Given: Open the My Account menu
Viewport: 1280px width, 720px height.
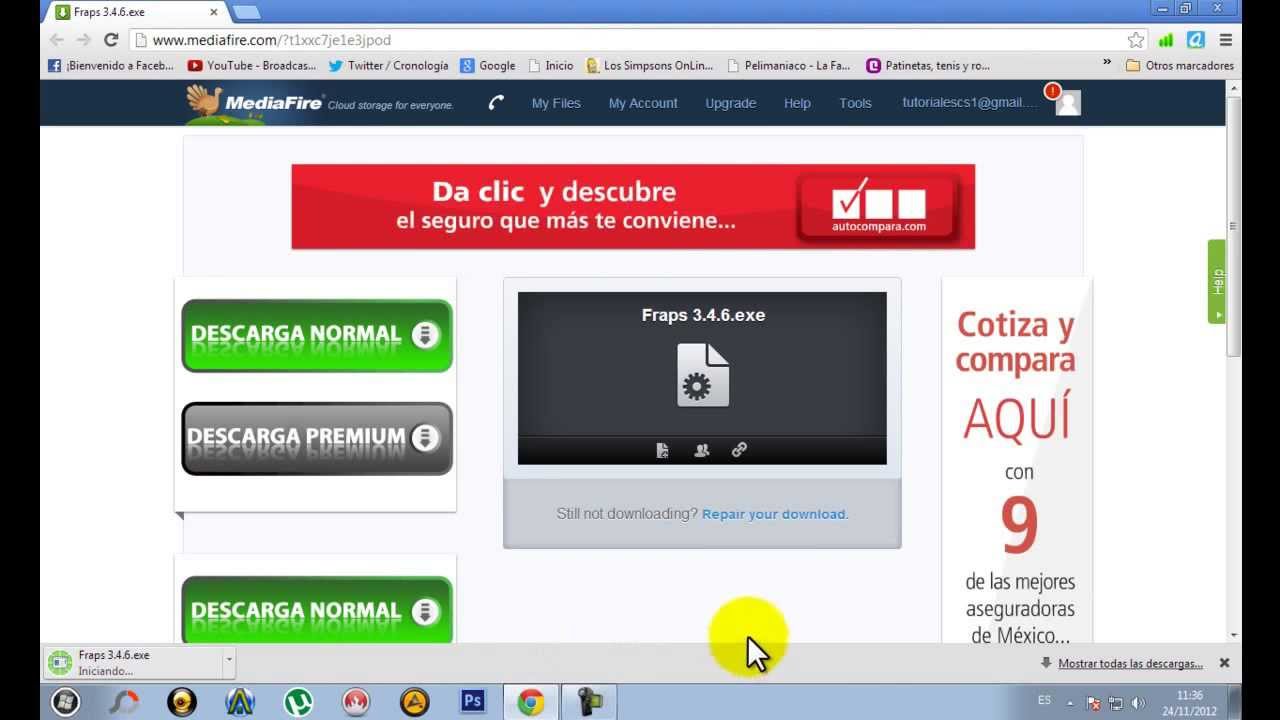Looking at the screenshot, I should tap(643, 103).
